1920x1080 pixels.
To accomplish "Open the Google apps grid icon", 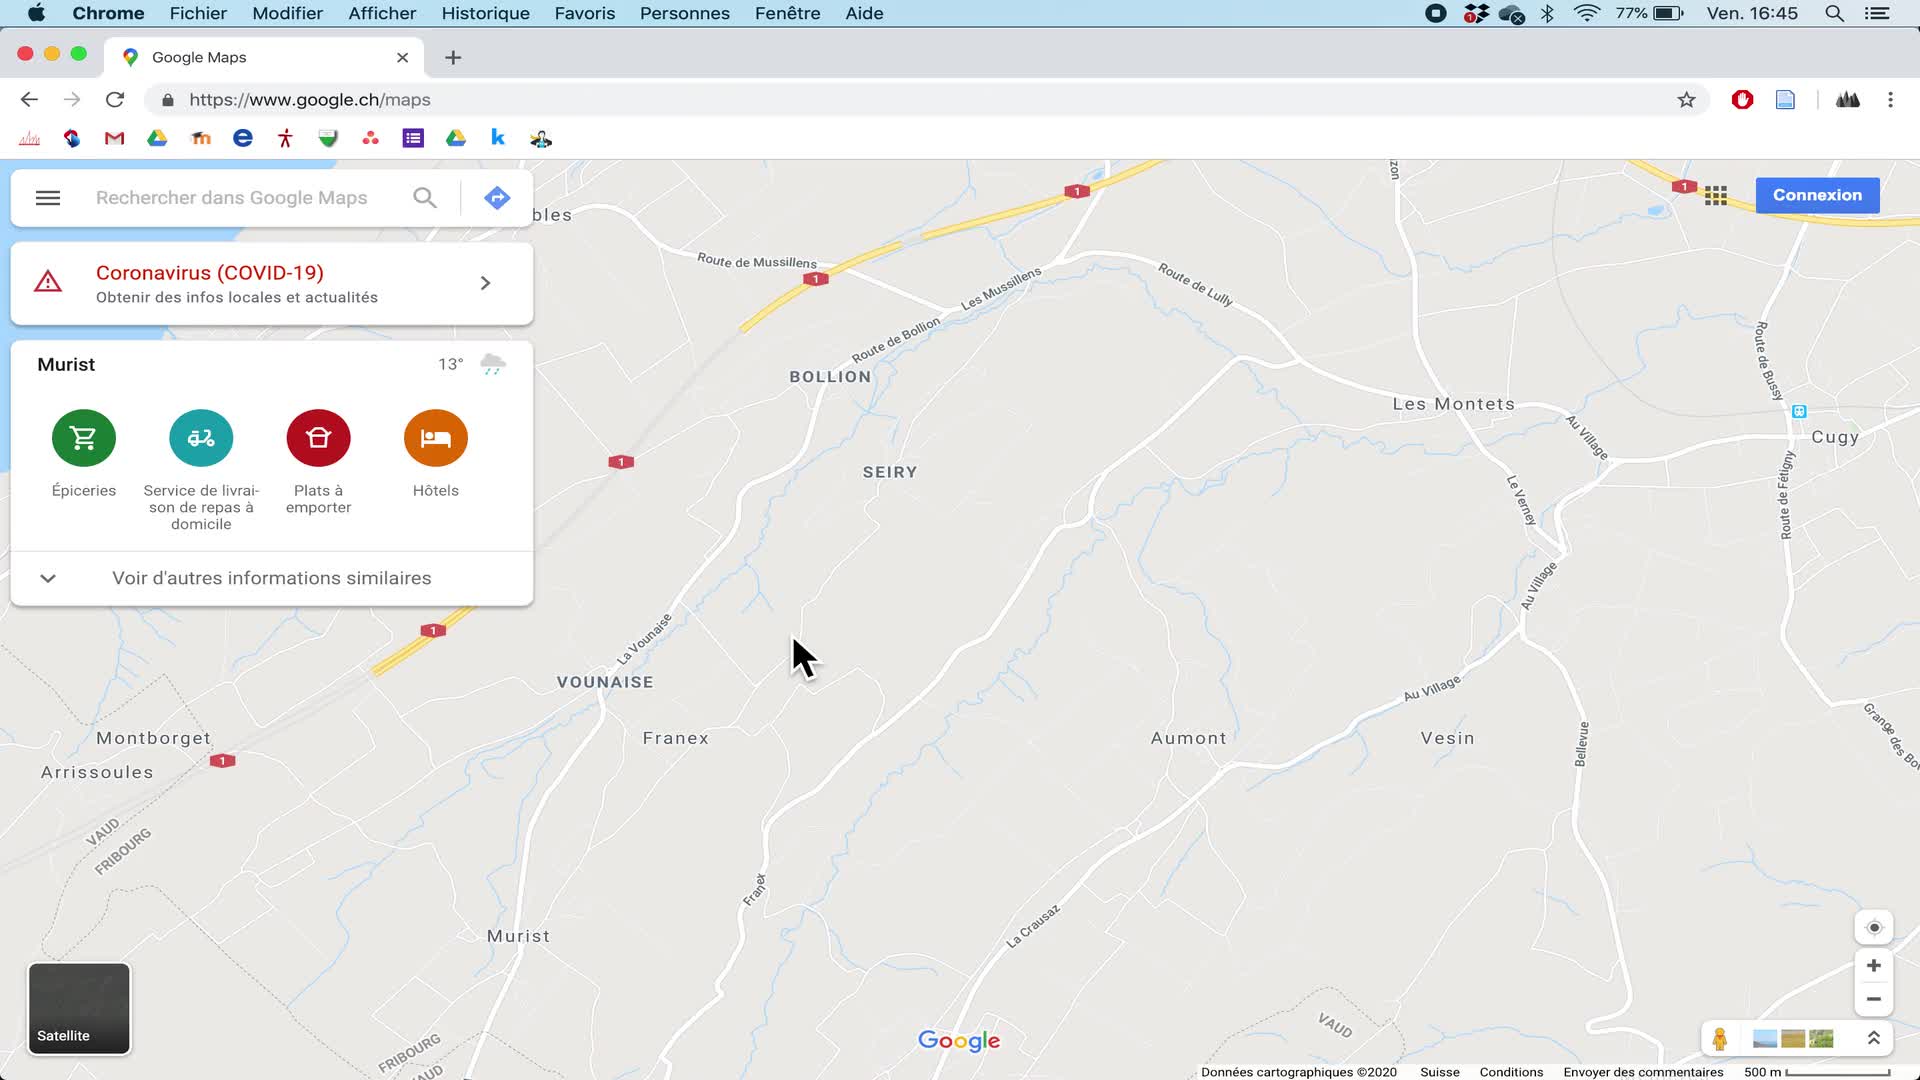I will [x=1716, y=196].
